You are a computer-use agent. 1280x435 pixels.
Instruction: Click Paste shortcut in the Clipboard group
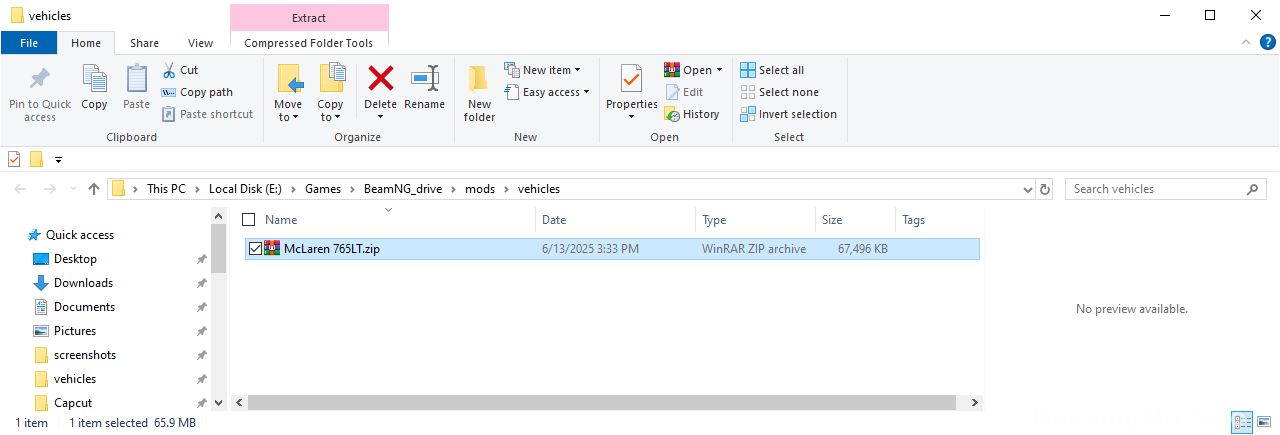[x=207, y=114]
